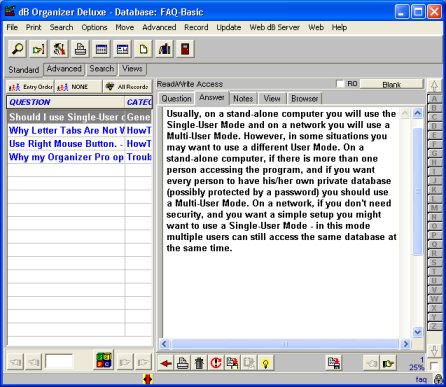This screenshot has width=446, height=387.
Task: Switch to the Standard toolbar tab
Action: point(24,70)
